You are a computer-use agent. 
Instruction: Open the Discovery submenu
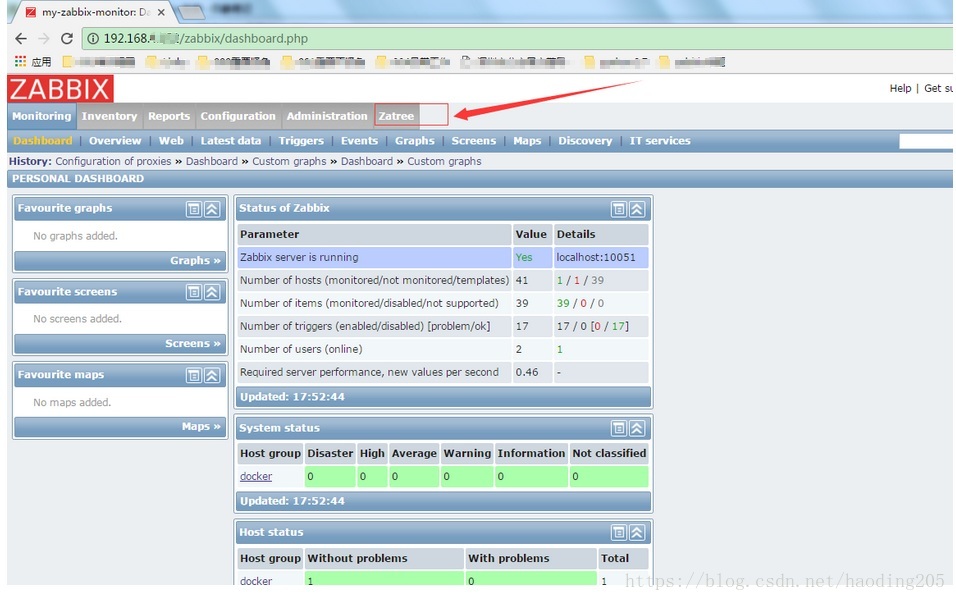[x=585, y=141]
